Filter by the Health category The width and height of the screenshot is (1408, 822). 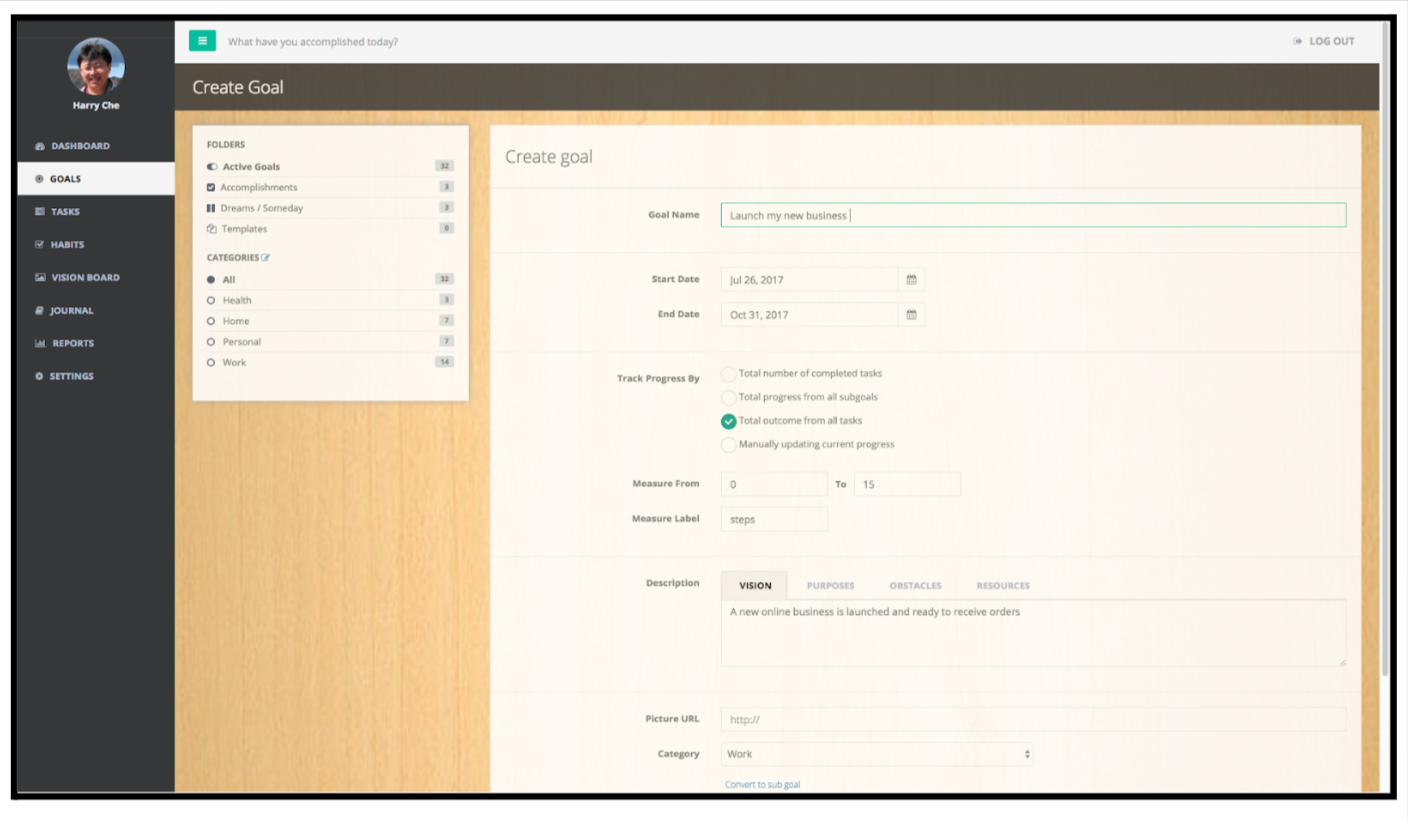pos(237,300)
